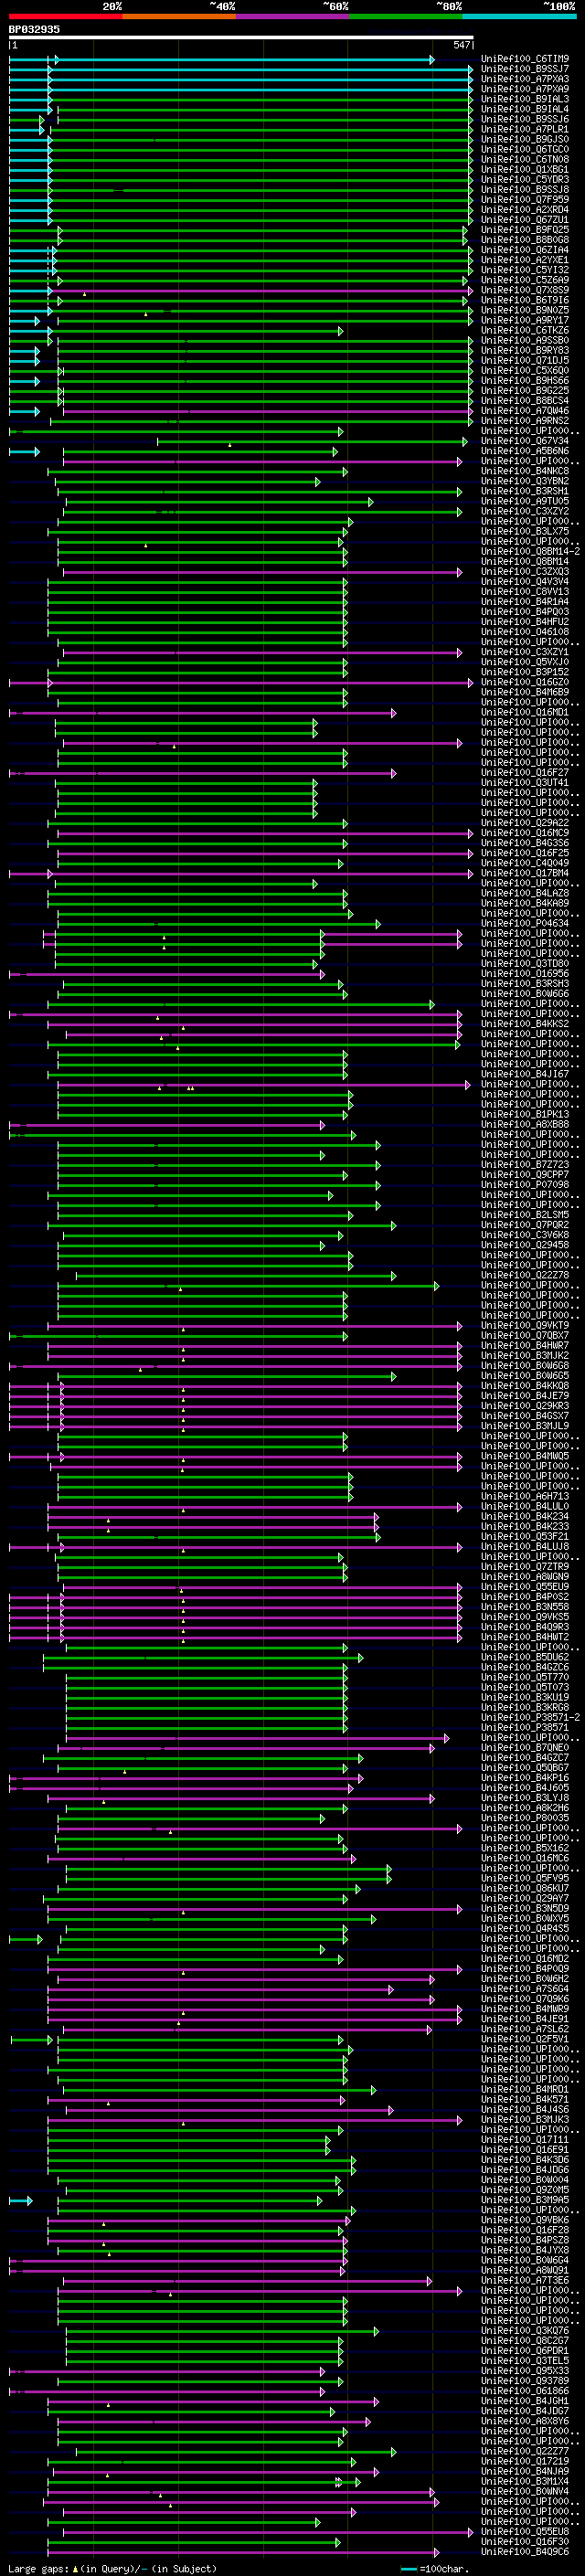The image size is (585, 2576).
Task: Select the UniRef100_C6TKZ6 label
Action: point(525,331)
